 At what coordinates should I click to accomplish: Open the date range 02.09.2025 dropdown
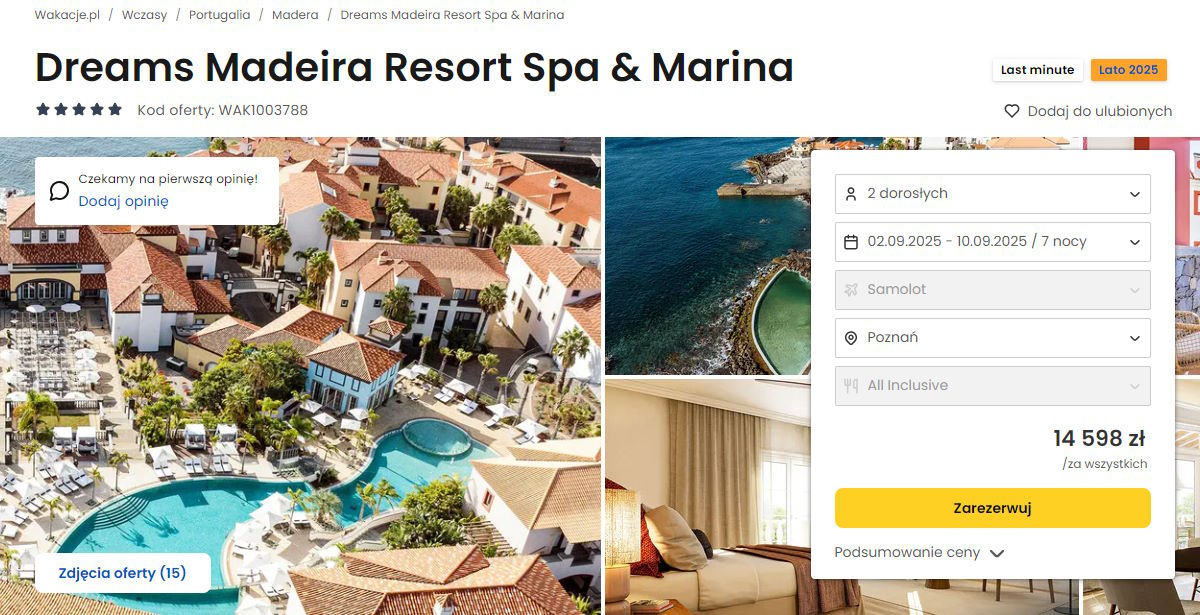(x=993, y=242)
